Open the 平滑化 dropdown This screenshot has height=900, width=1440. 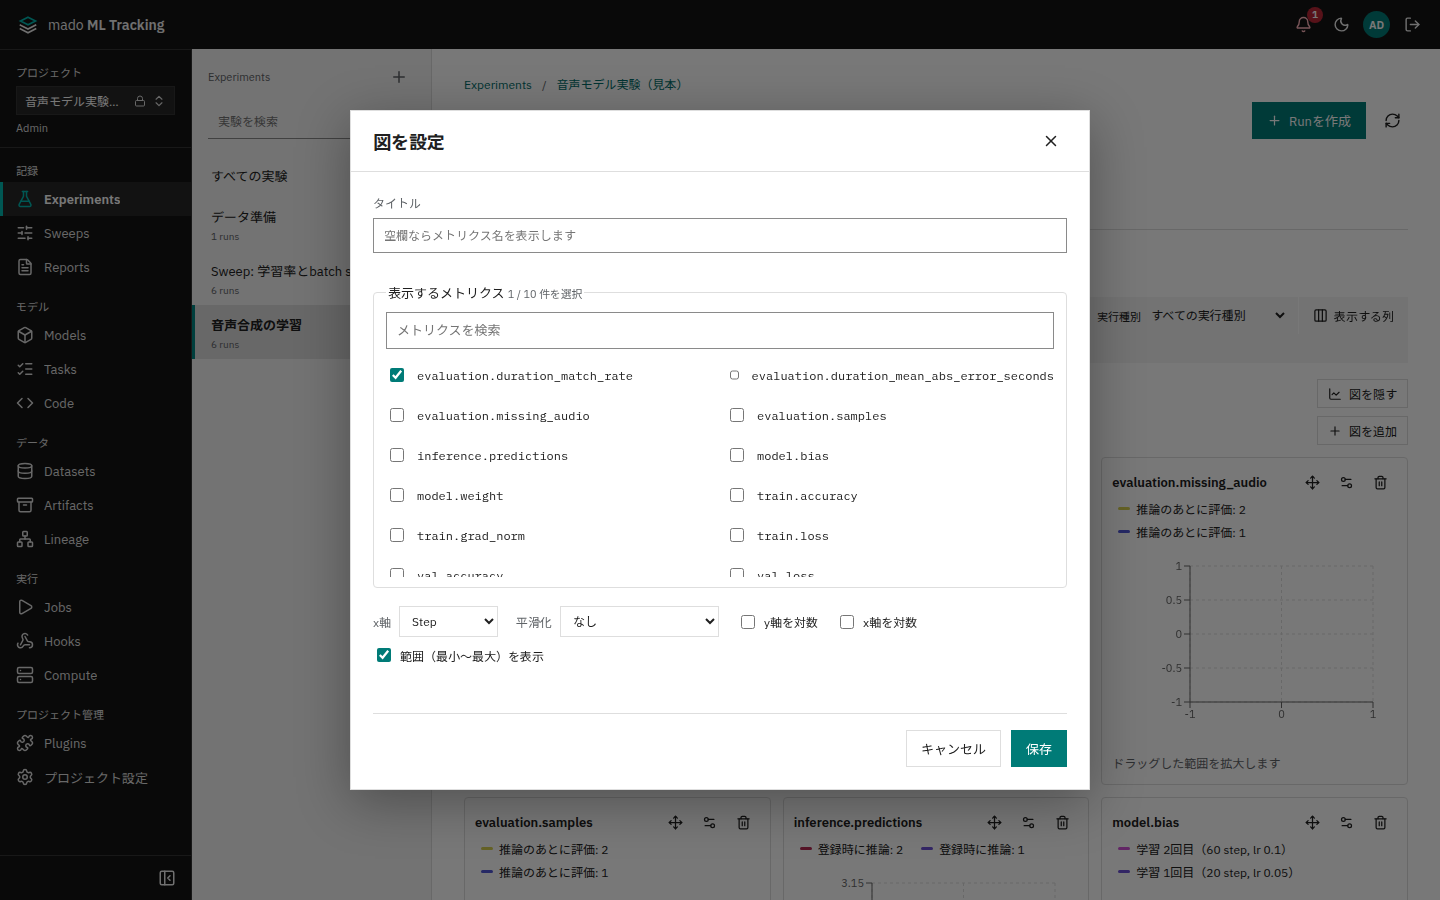tap(639, 622)
